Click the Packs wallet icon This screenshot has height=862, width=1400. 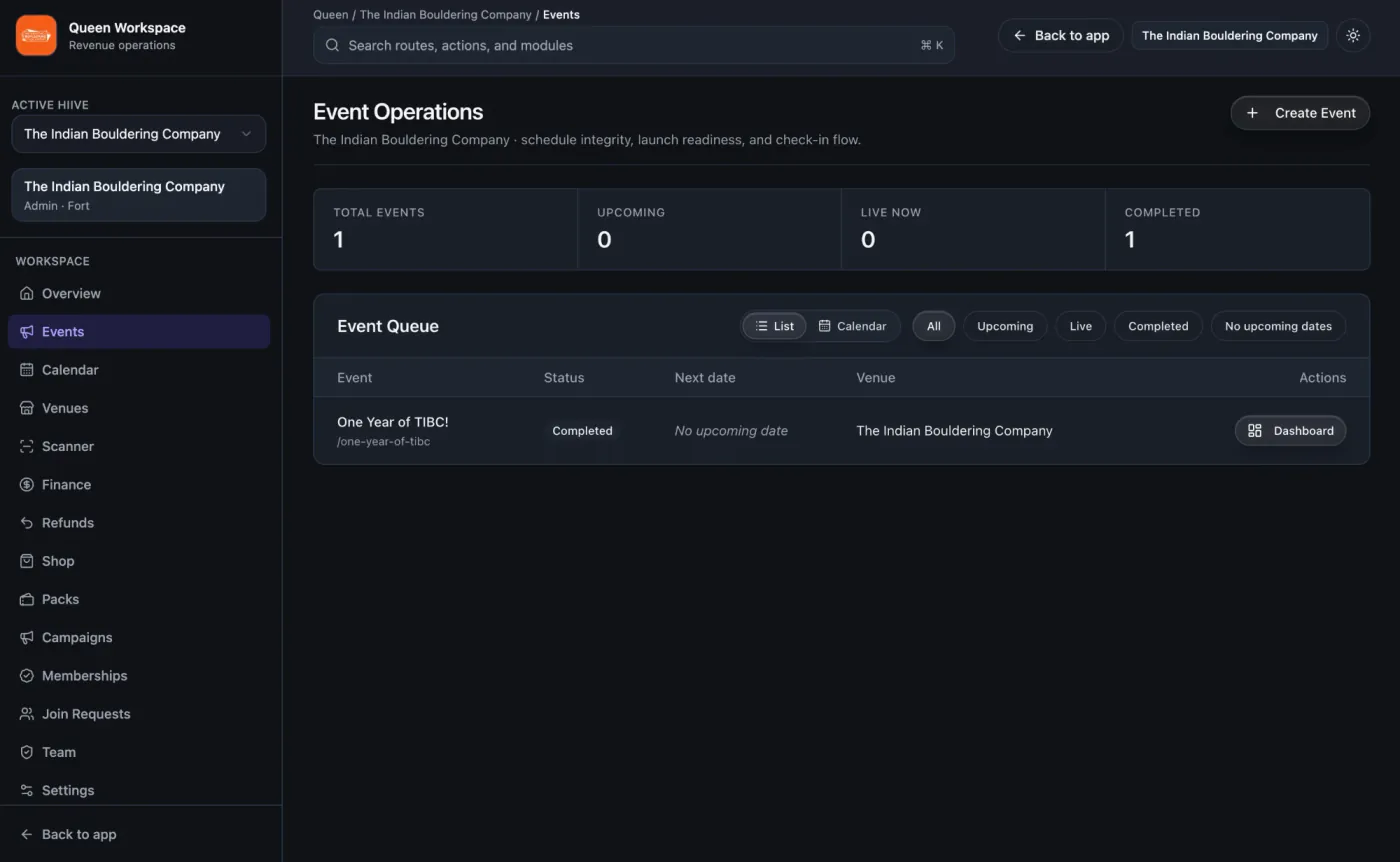coord(27,599)
